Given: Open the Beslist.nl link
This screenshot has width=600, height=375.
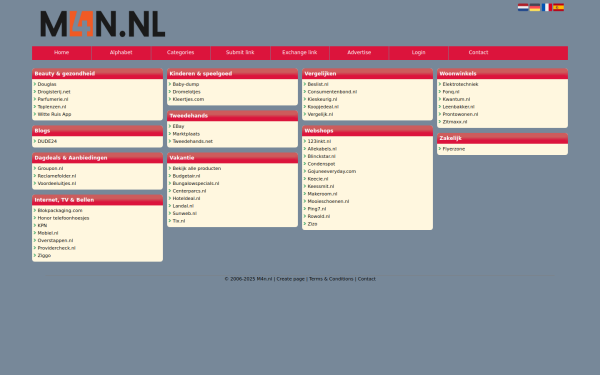Looking at the screenshot, I should [318, 84].
